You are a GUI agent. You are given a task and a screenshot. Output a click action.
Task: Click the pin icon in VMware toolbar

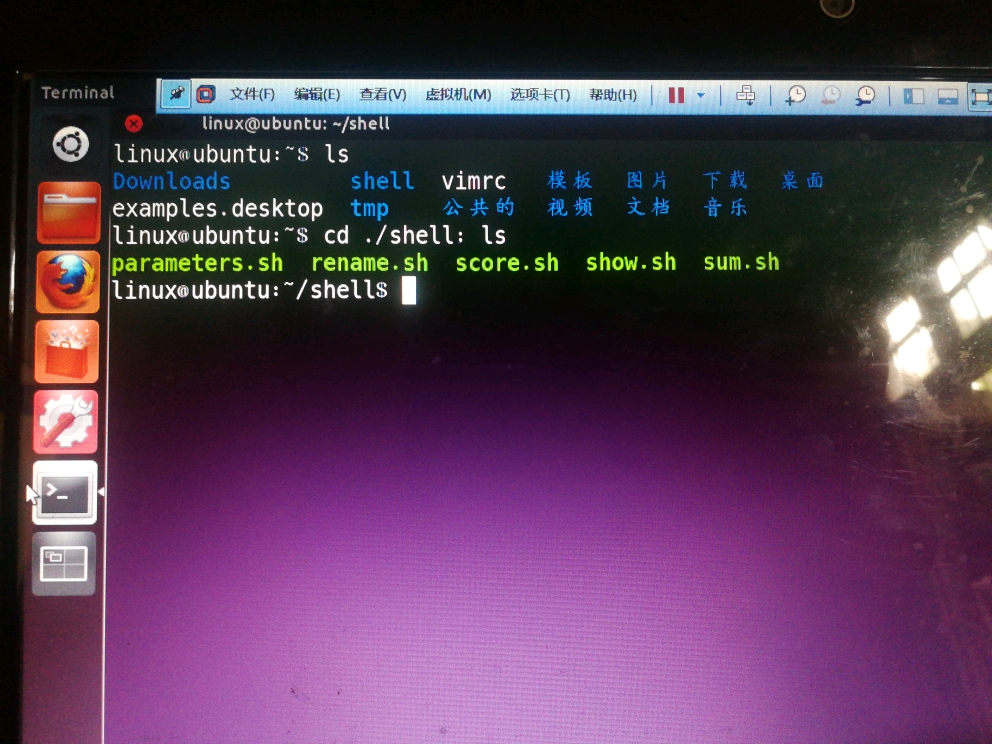[175, 94]
